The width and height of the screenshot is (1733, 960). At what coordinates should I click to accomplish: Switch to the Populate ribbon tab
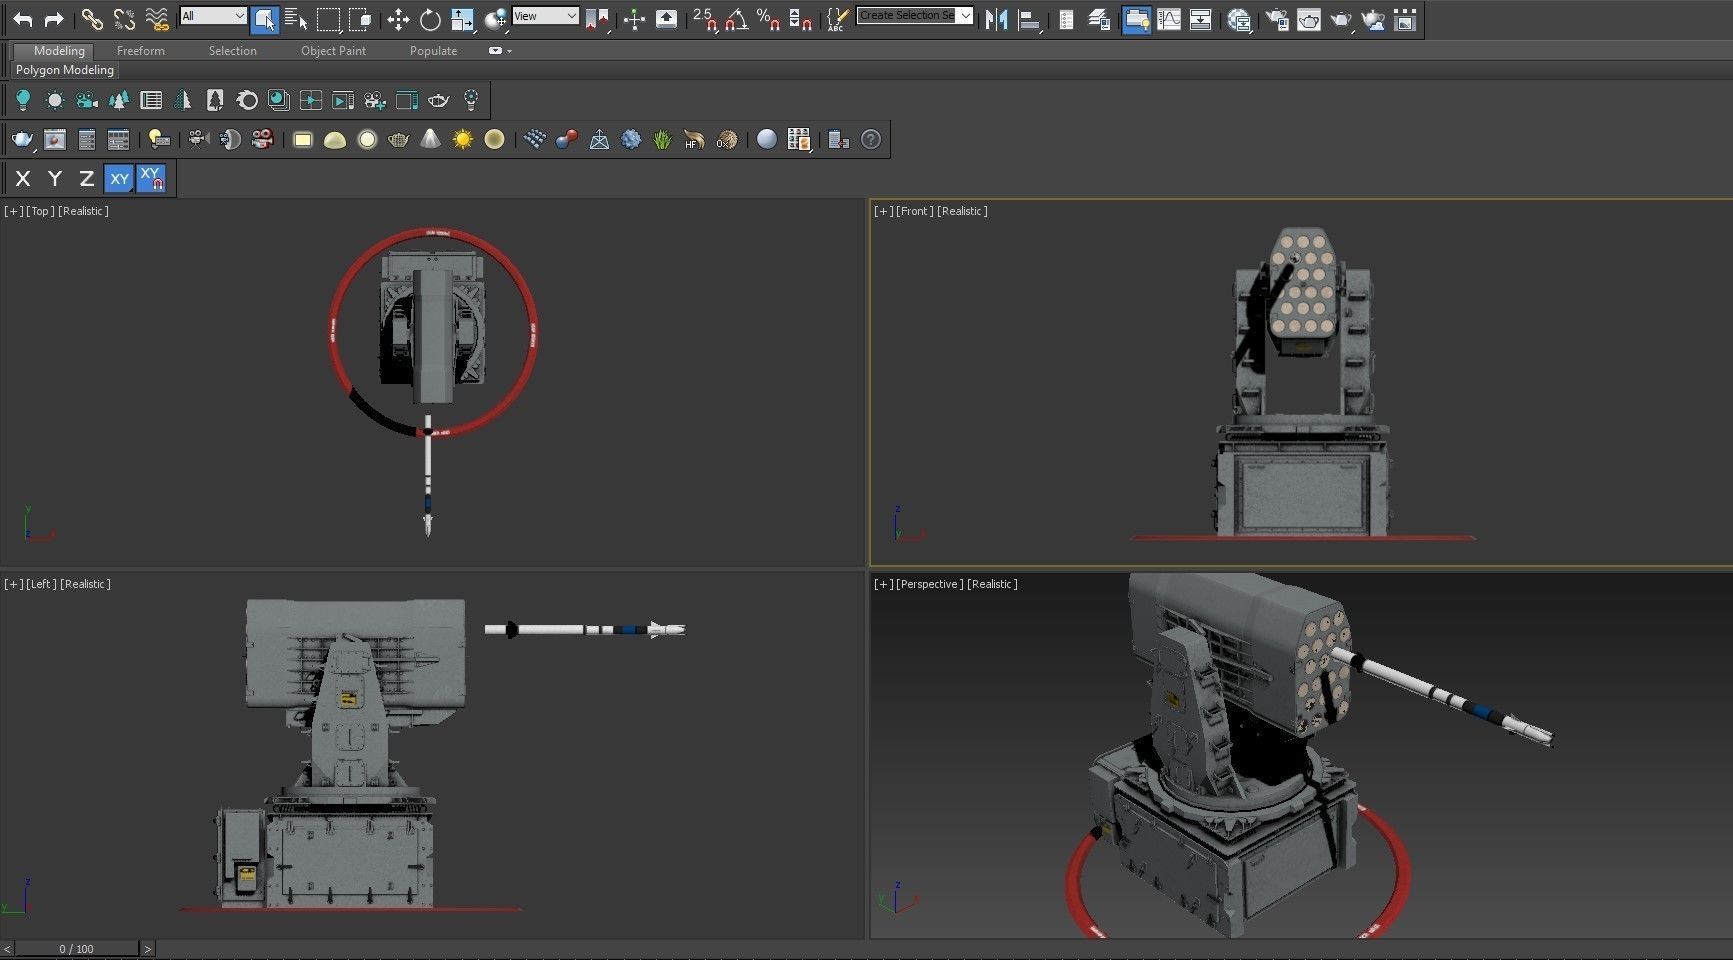coord(433,50)
